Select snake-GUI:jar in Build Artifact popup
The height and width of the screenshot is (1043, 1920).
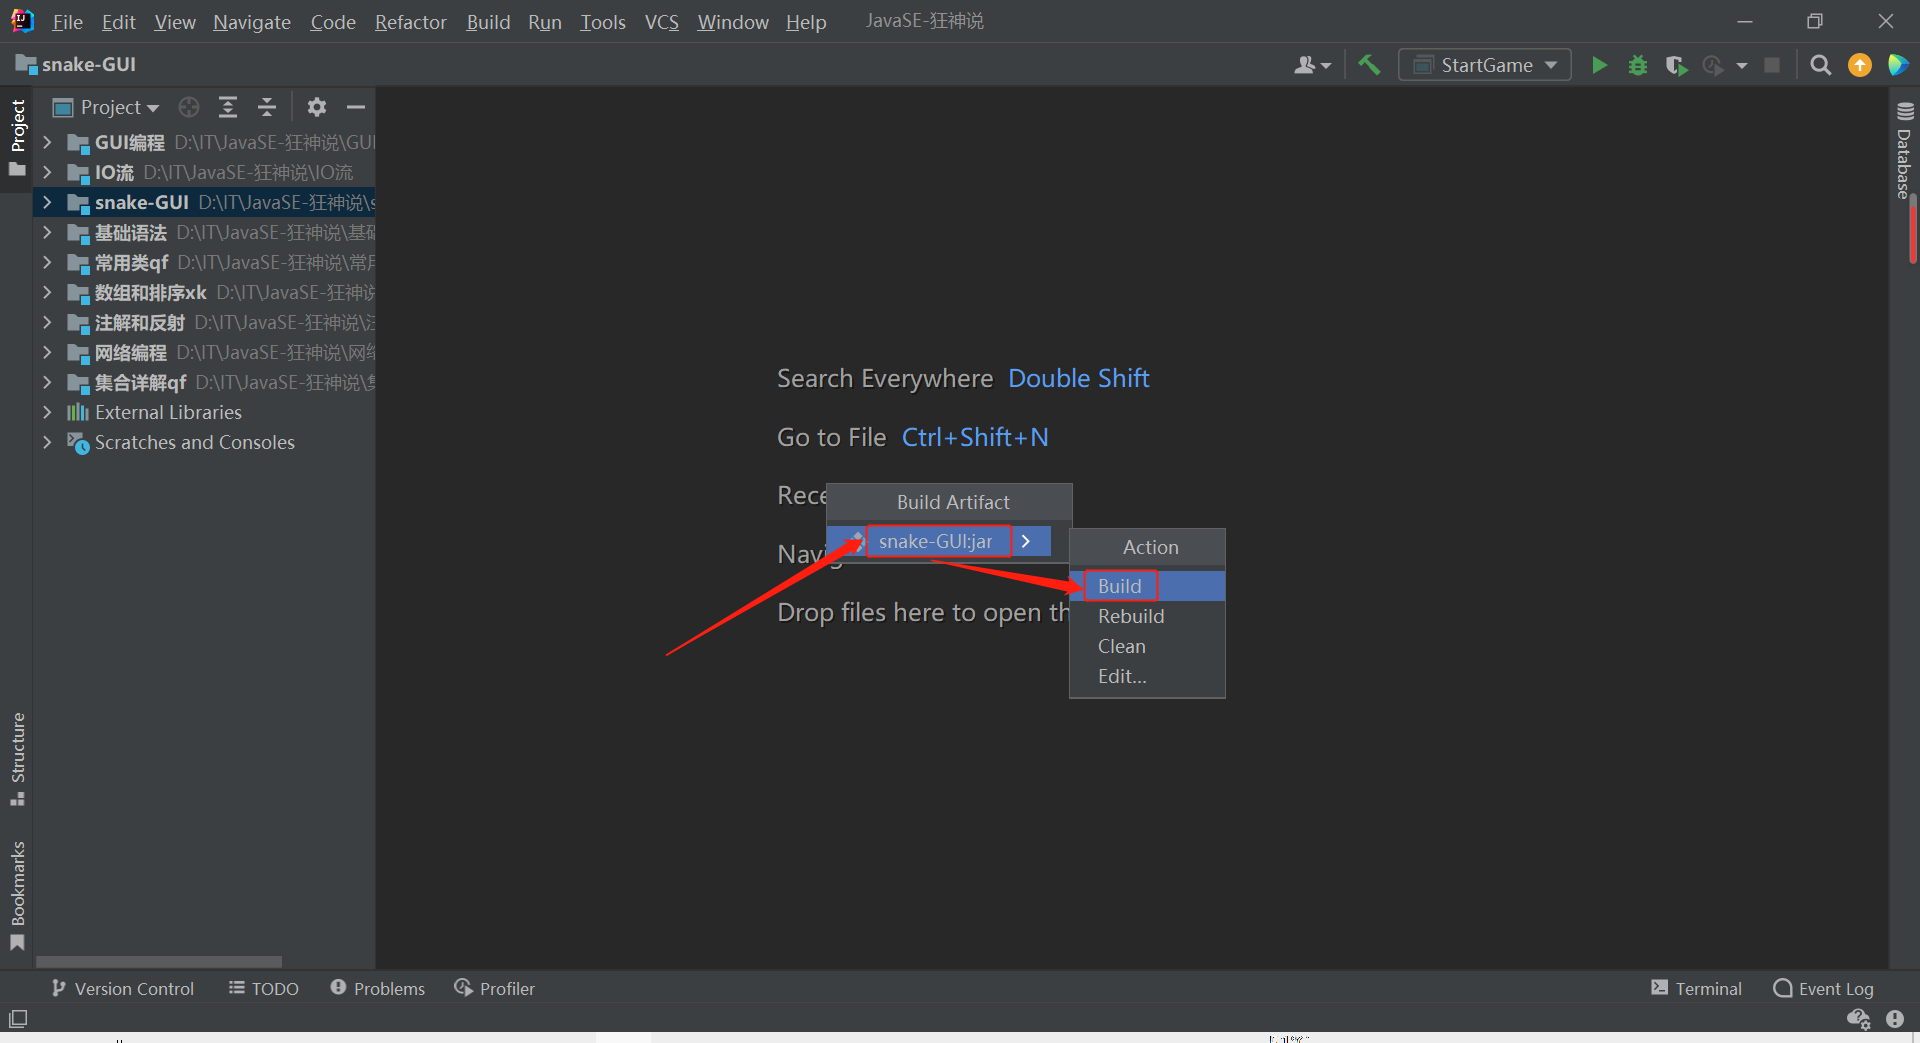pyautogui.click(x=939, y=541)
